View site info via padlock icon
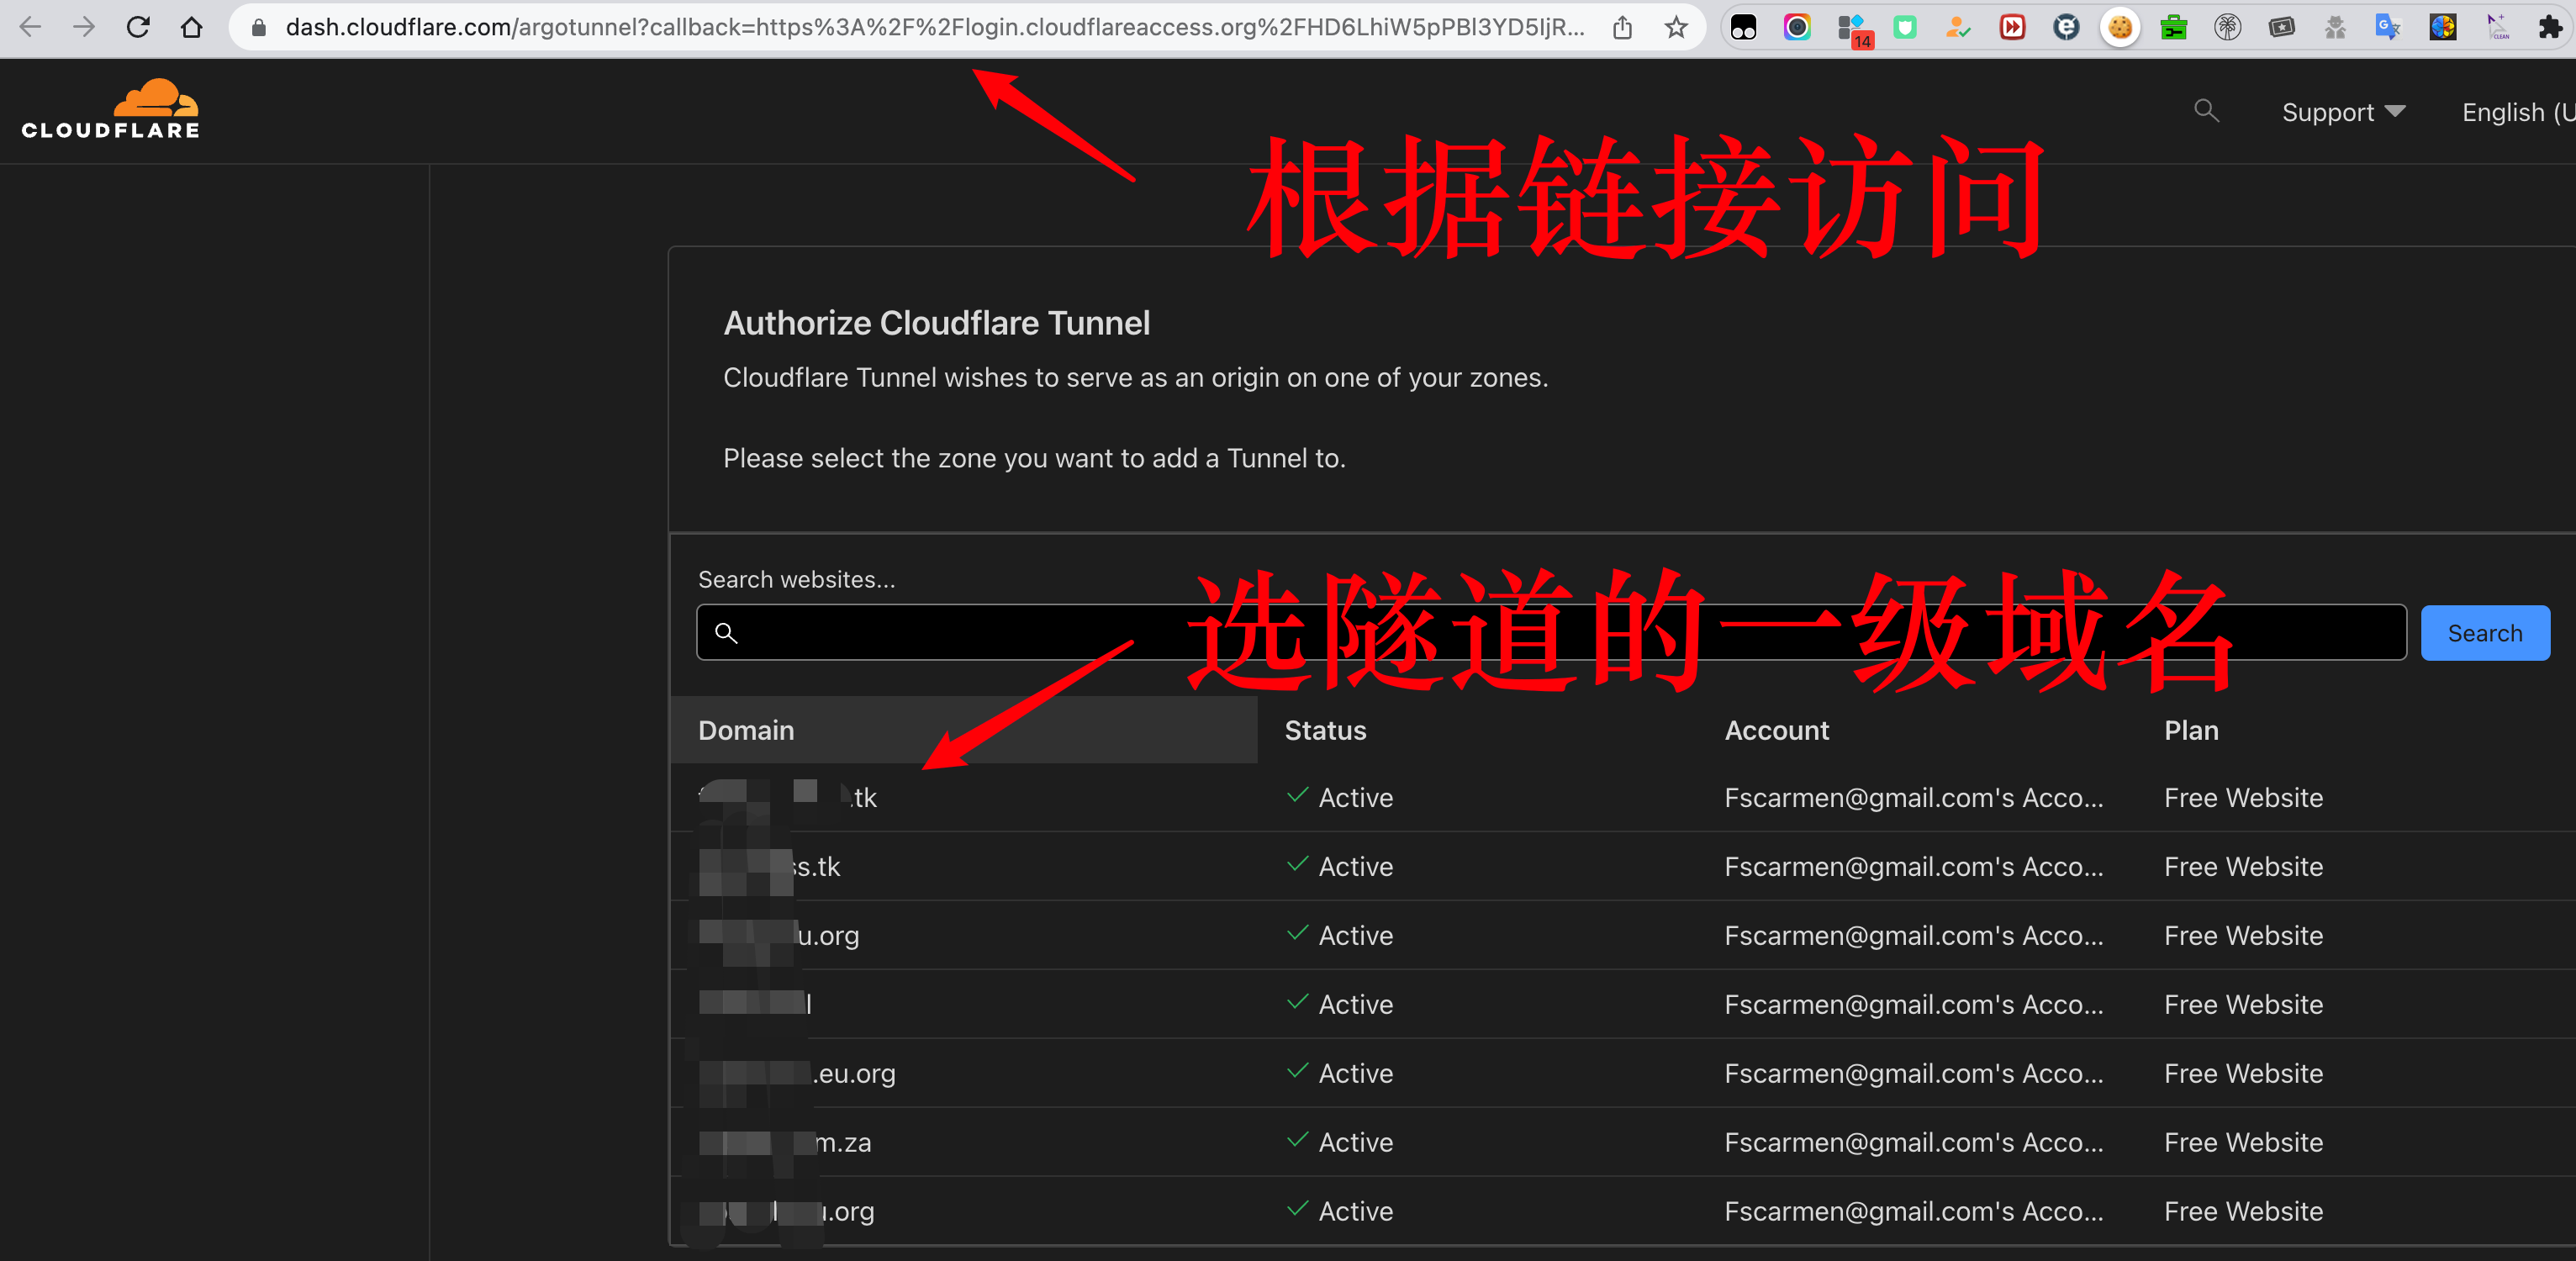This screenshot has width=2576, height=1261. pyautogui.click(x=259, y=27)
